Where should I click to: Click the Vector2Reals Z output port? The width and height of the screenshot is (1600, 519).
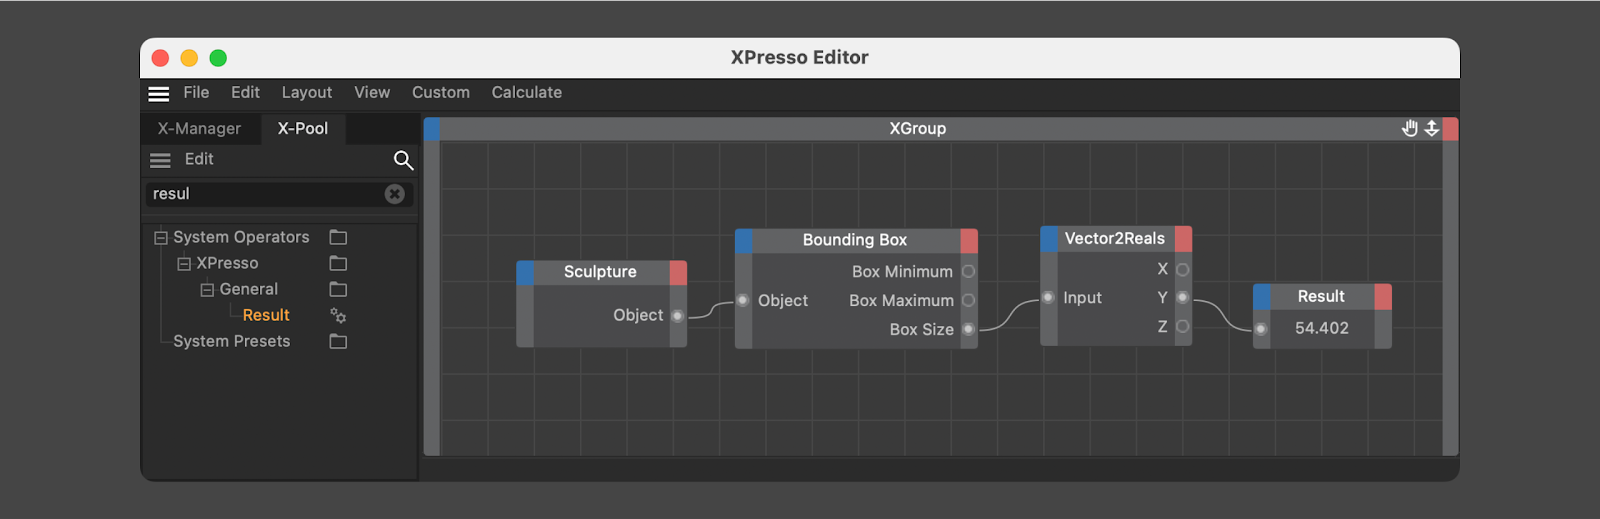[1182, 326]
